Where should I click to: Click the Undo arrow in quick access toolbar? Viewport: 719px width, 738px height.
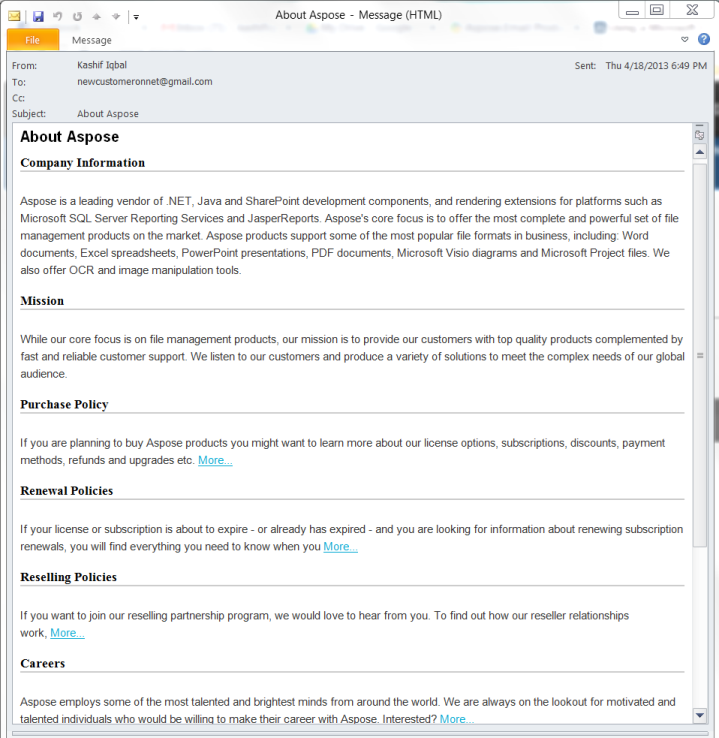point(57,16)
